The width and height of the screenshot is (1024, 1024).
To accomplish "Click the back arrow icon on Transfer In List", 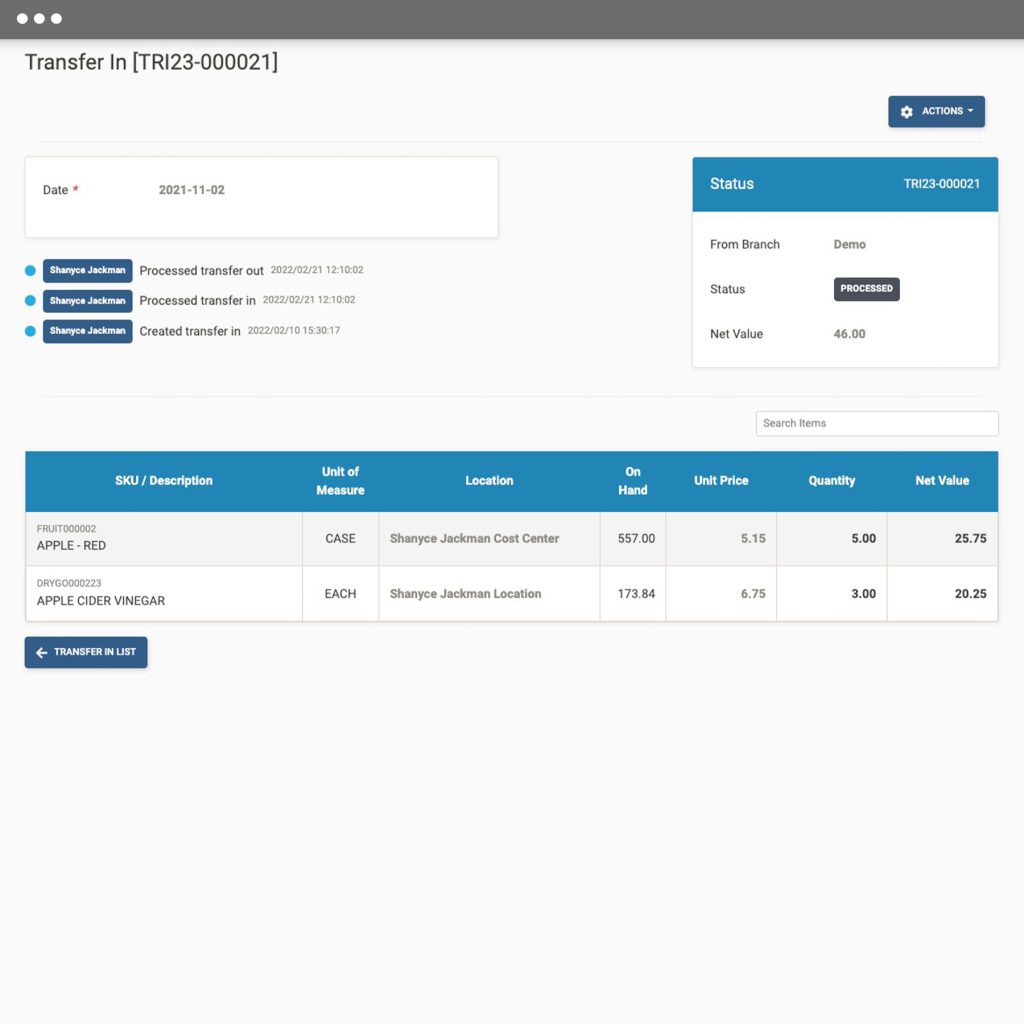I will (x=41, y=652).
